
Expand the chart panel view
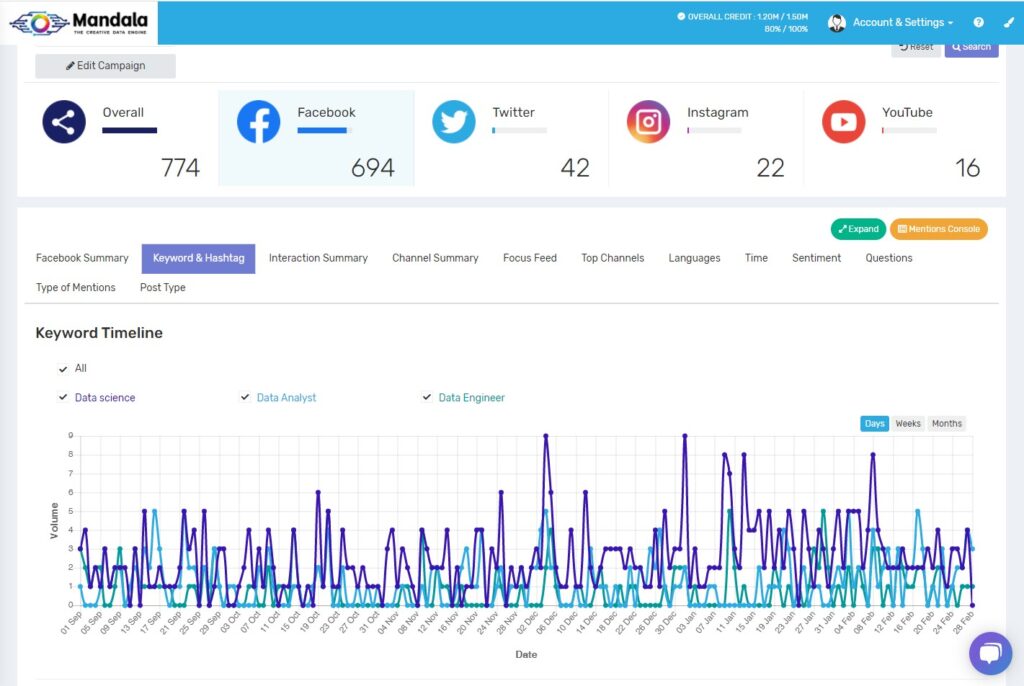(858, 229)
